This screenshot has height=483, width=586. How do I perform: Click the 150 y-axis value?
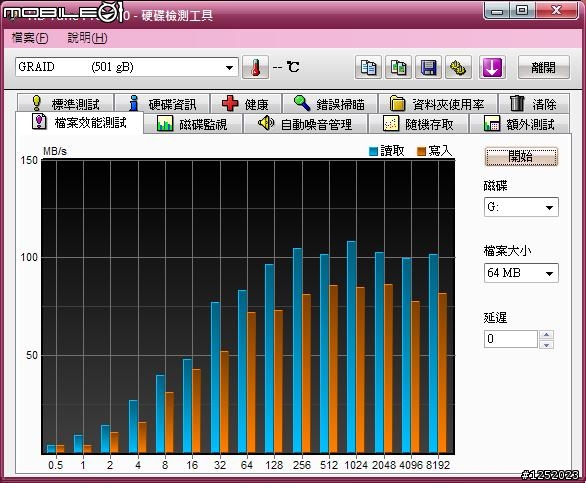[29, 160]
